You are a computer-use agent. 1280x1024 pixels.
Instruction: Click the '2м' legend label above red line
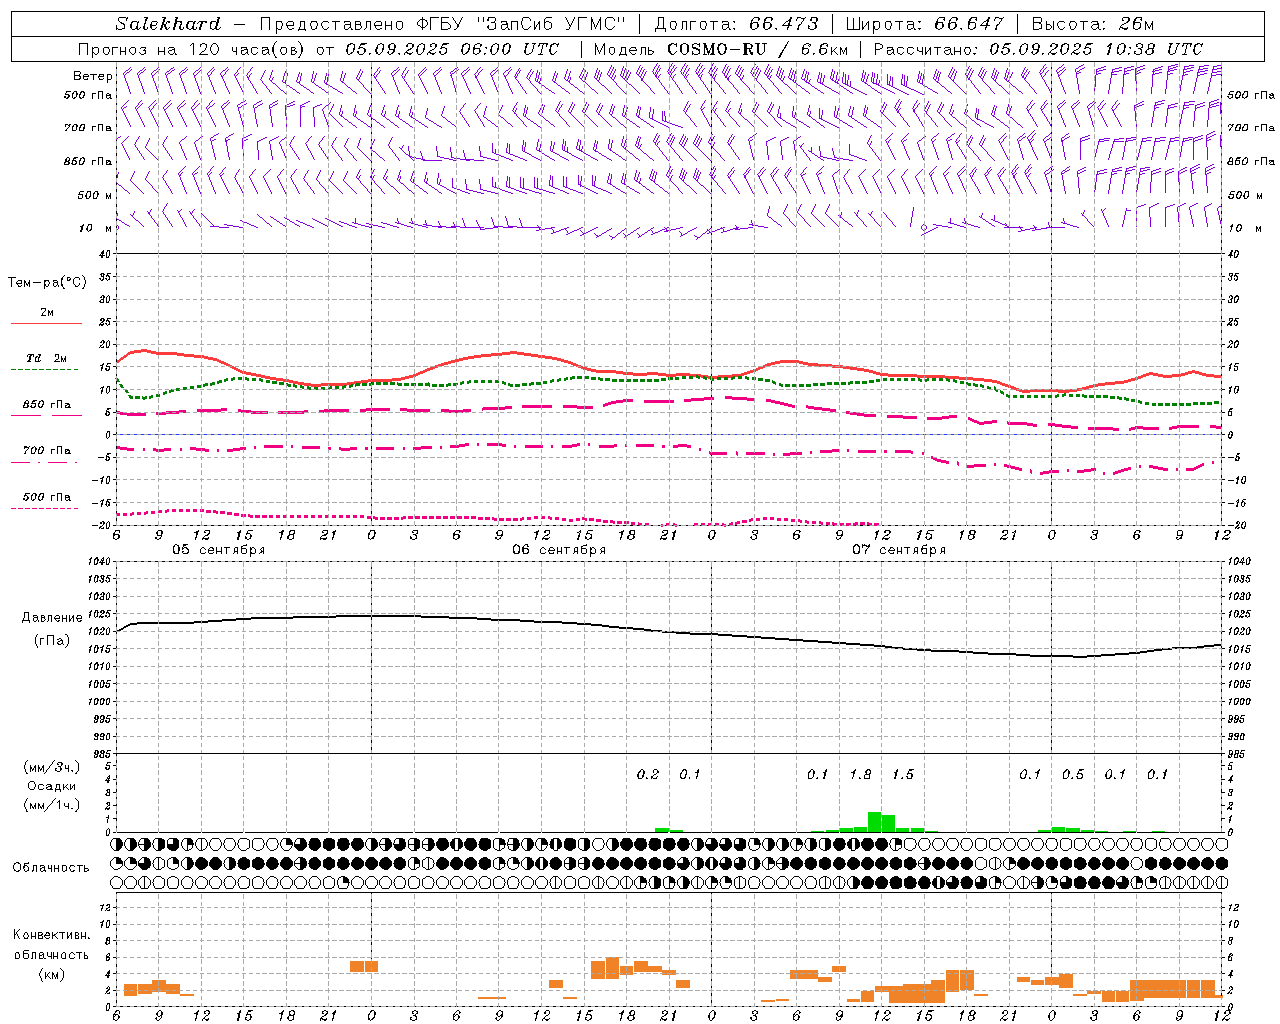click(47, 313)
